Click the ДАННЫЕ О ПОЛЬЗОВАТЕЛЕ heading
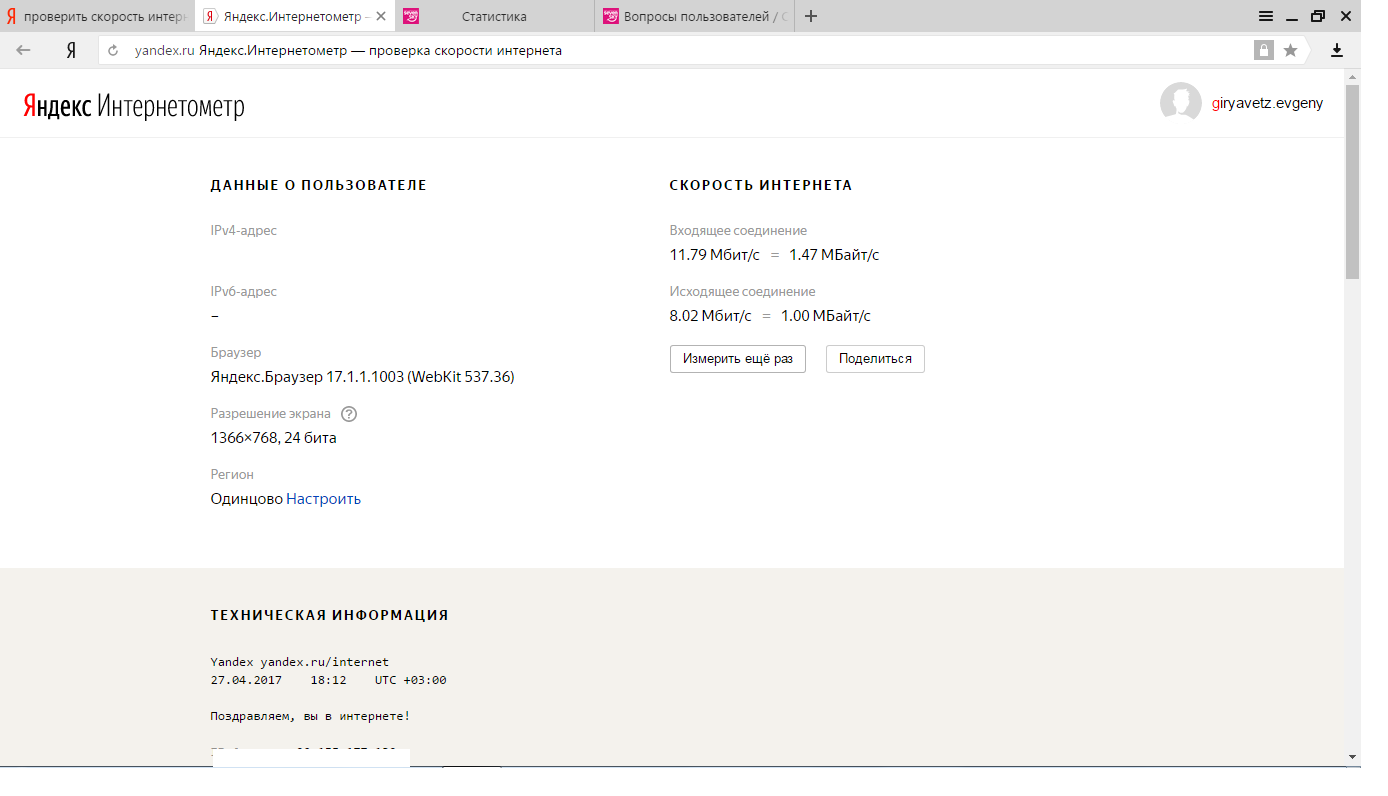 [x=319, y=185]
